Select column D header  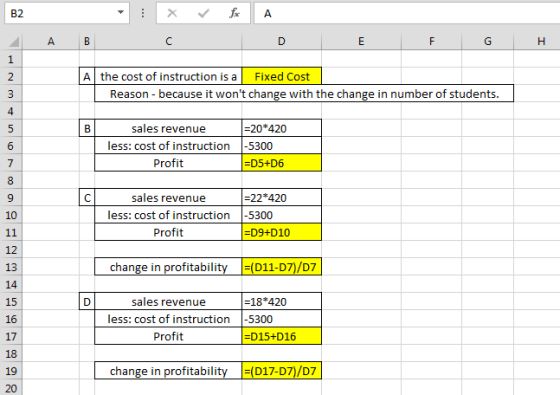coord(281,41)
